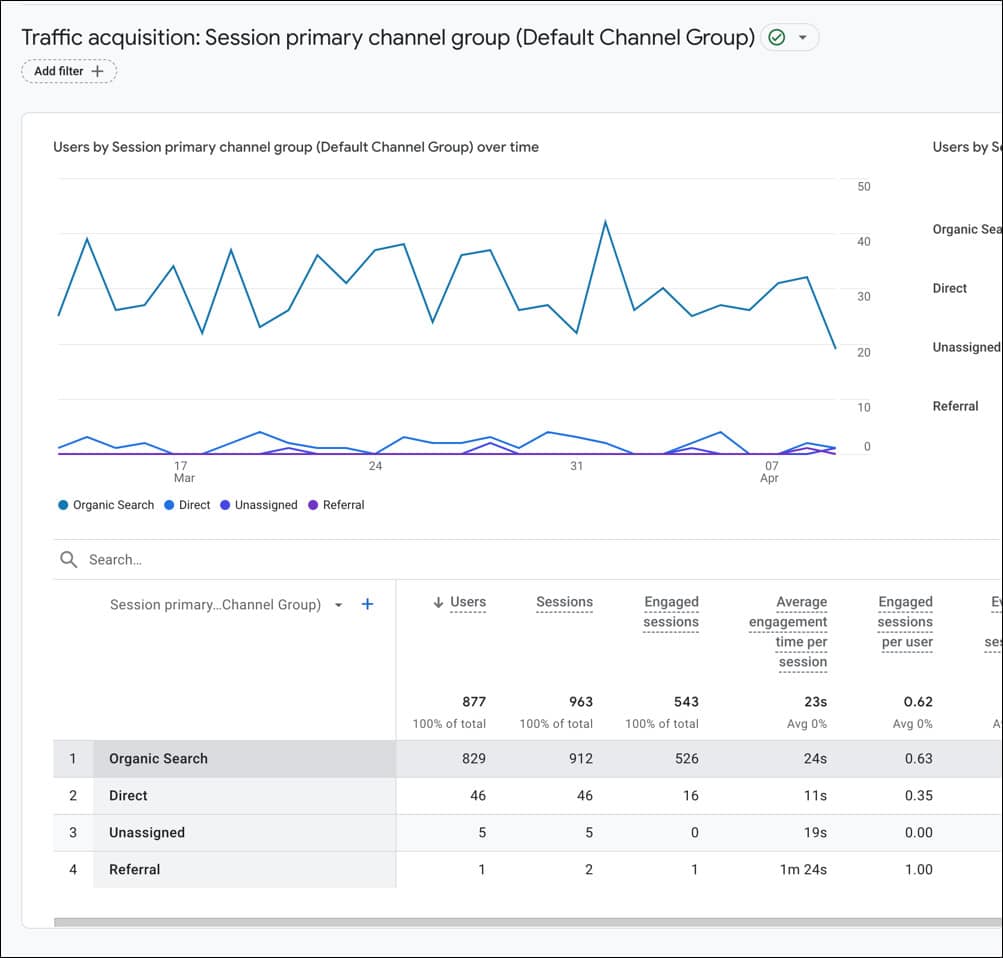The height and width of the screenshot is (958, 1003).
Task: Click the descending sort arrow beside Users
Action: 438,602
